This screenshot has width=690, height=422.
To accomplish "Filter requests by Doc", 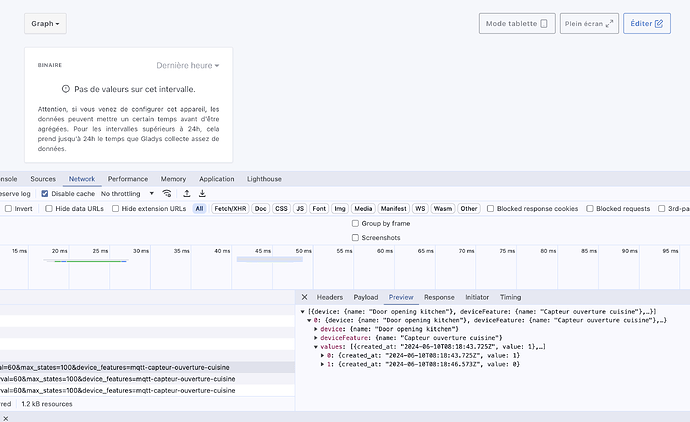I will [x=261, y=209].
